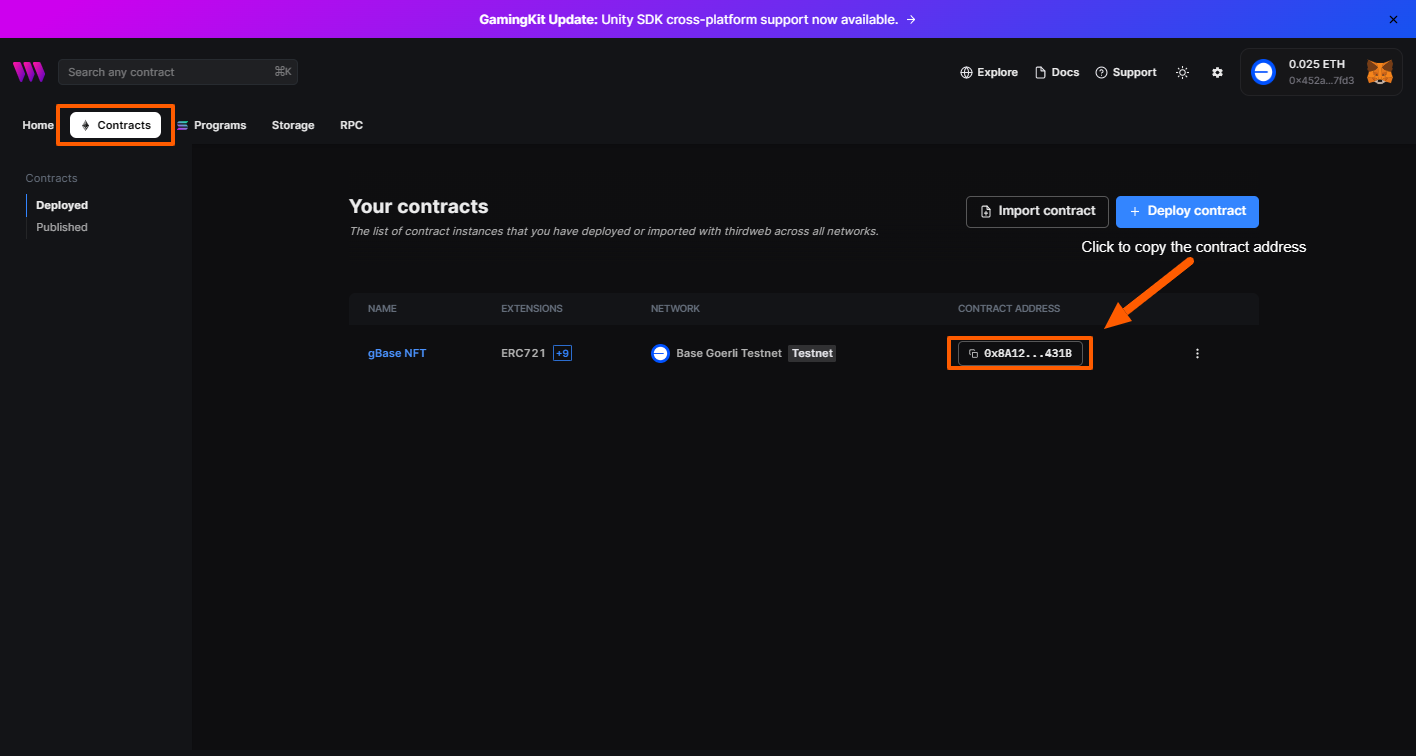Go to the Home tab

[38, 125]
